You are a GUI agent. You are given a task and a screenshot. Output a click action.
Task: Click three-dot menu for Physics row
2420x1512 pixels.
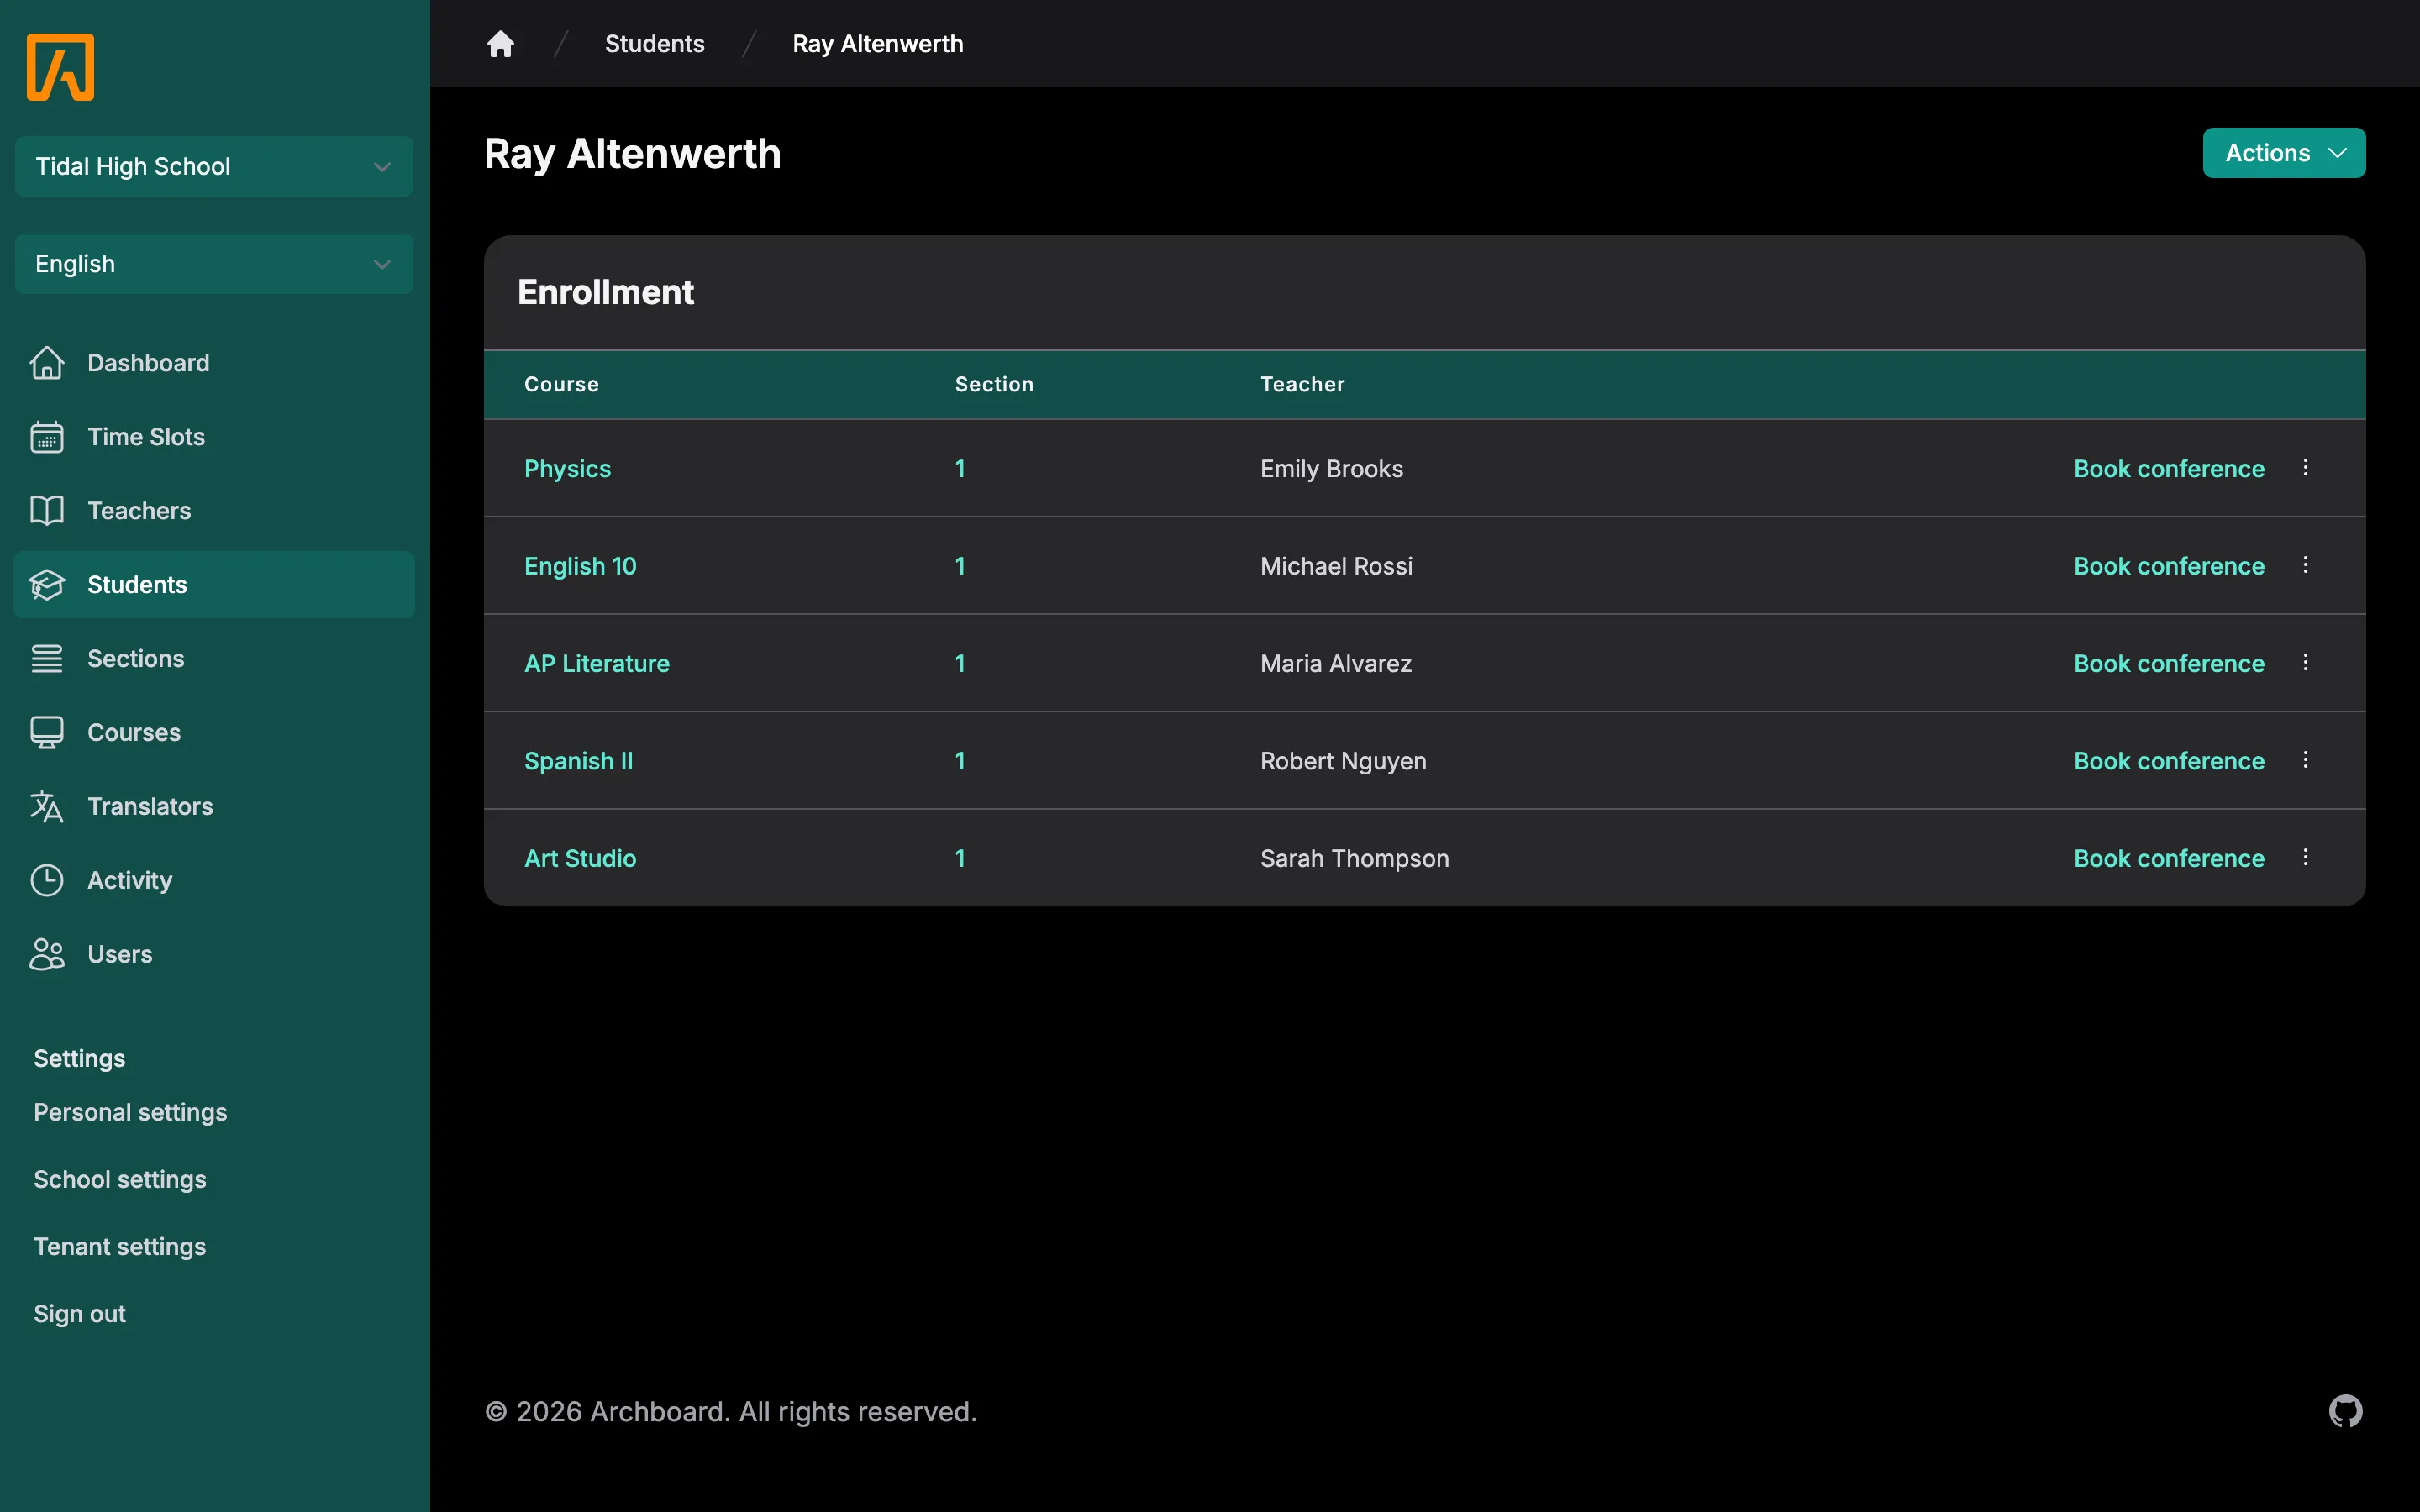coord(2305,467)
